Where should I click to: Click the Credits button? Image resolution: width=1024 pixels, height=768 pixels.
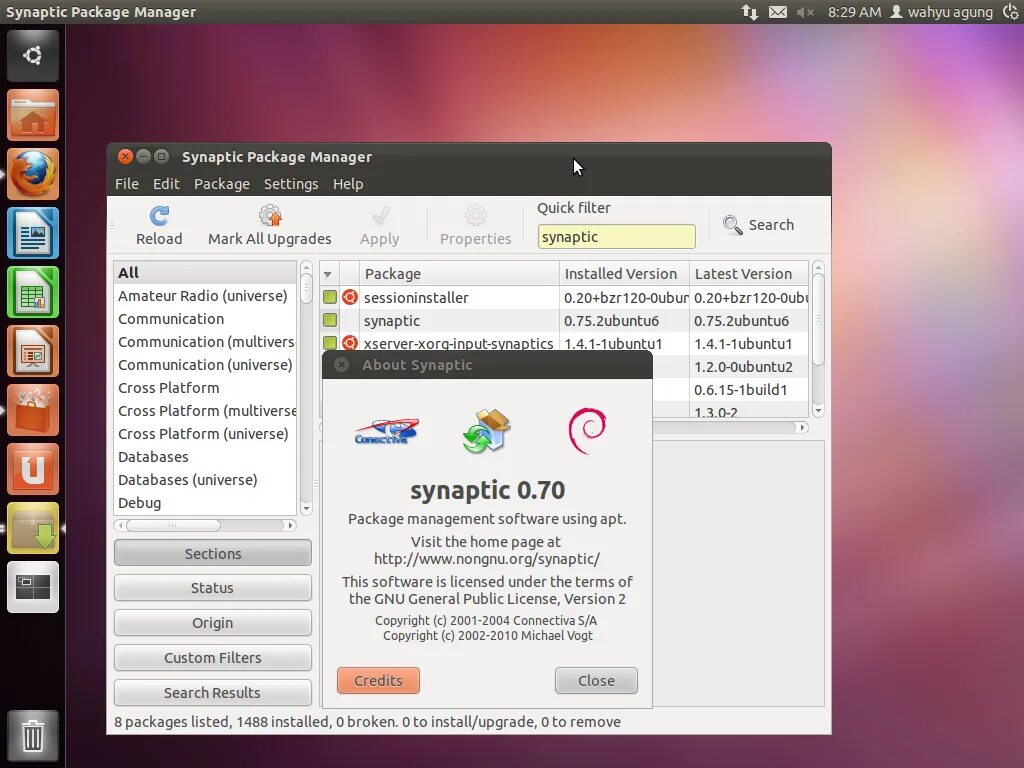tap(378, 680)
